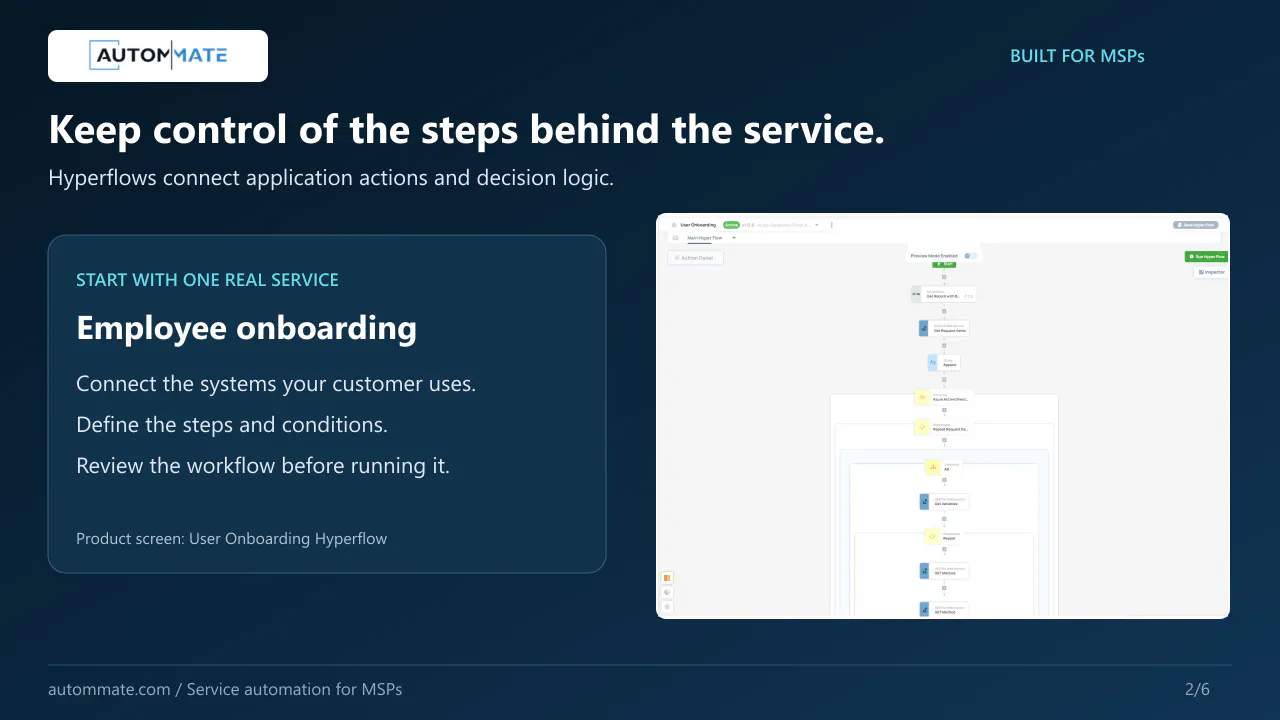Select the Main Hyper Flow tab
The image size is (1280, 720).
pyautogui.click(x=705, y=238)
